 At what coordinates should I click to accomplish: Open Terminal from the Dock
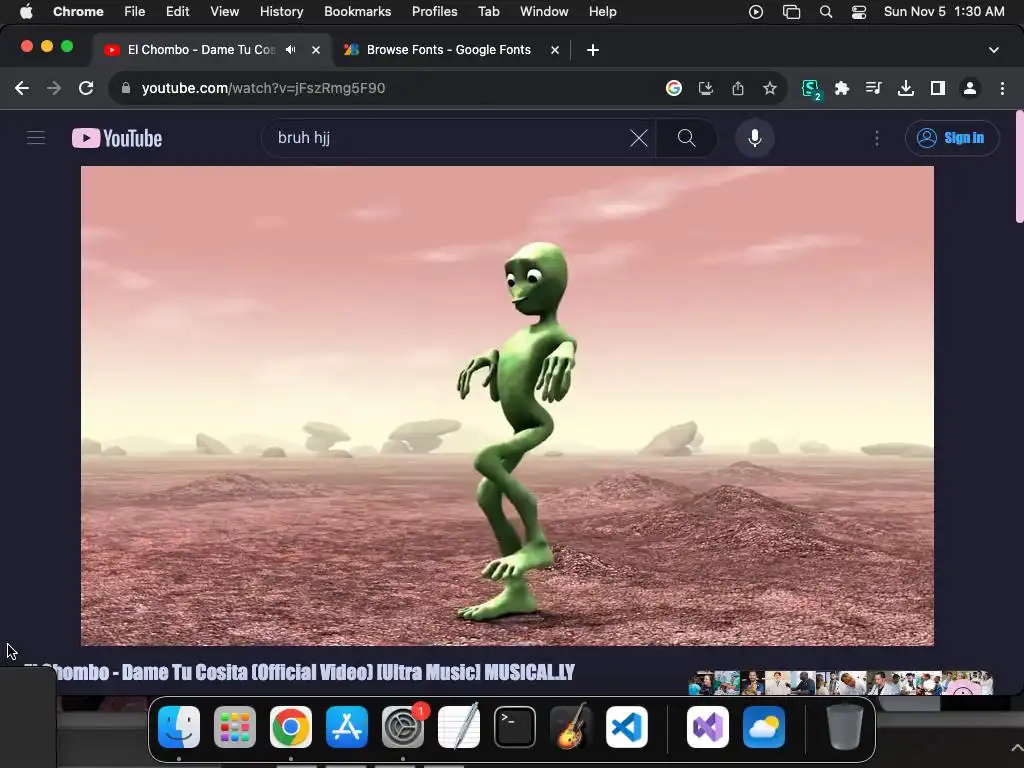pyautogui.click(x=515, y=727)
